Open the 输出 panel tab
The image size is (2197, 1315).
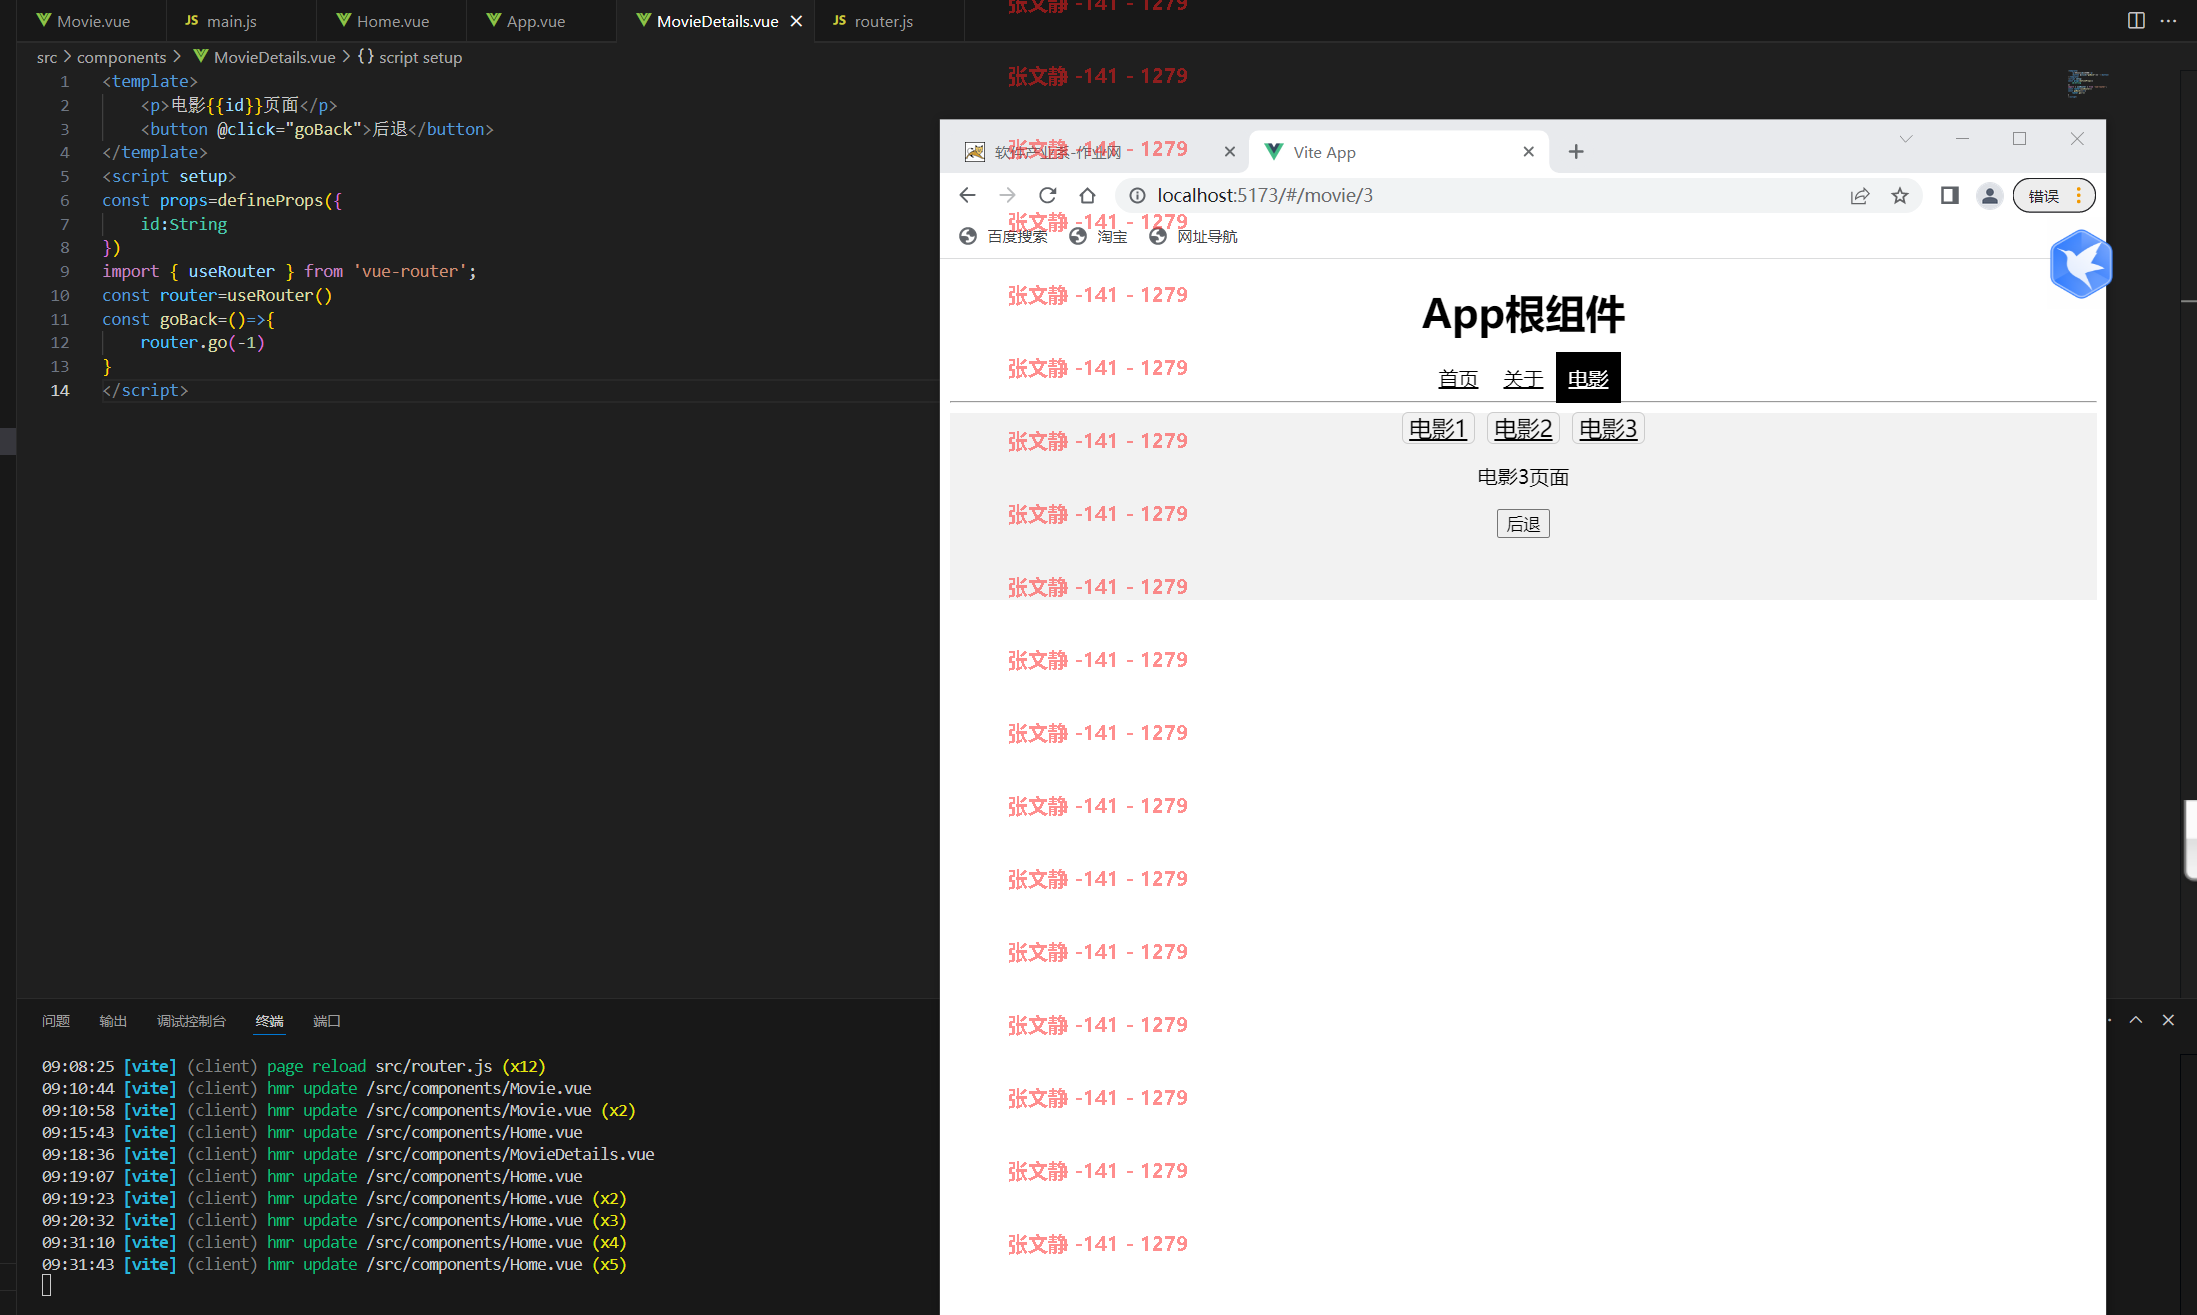(x=113, y=1021)
